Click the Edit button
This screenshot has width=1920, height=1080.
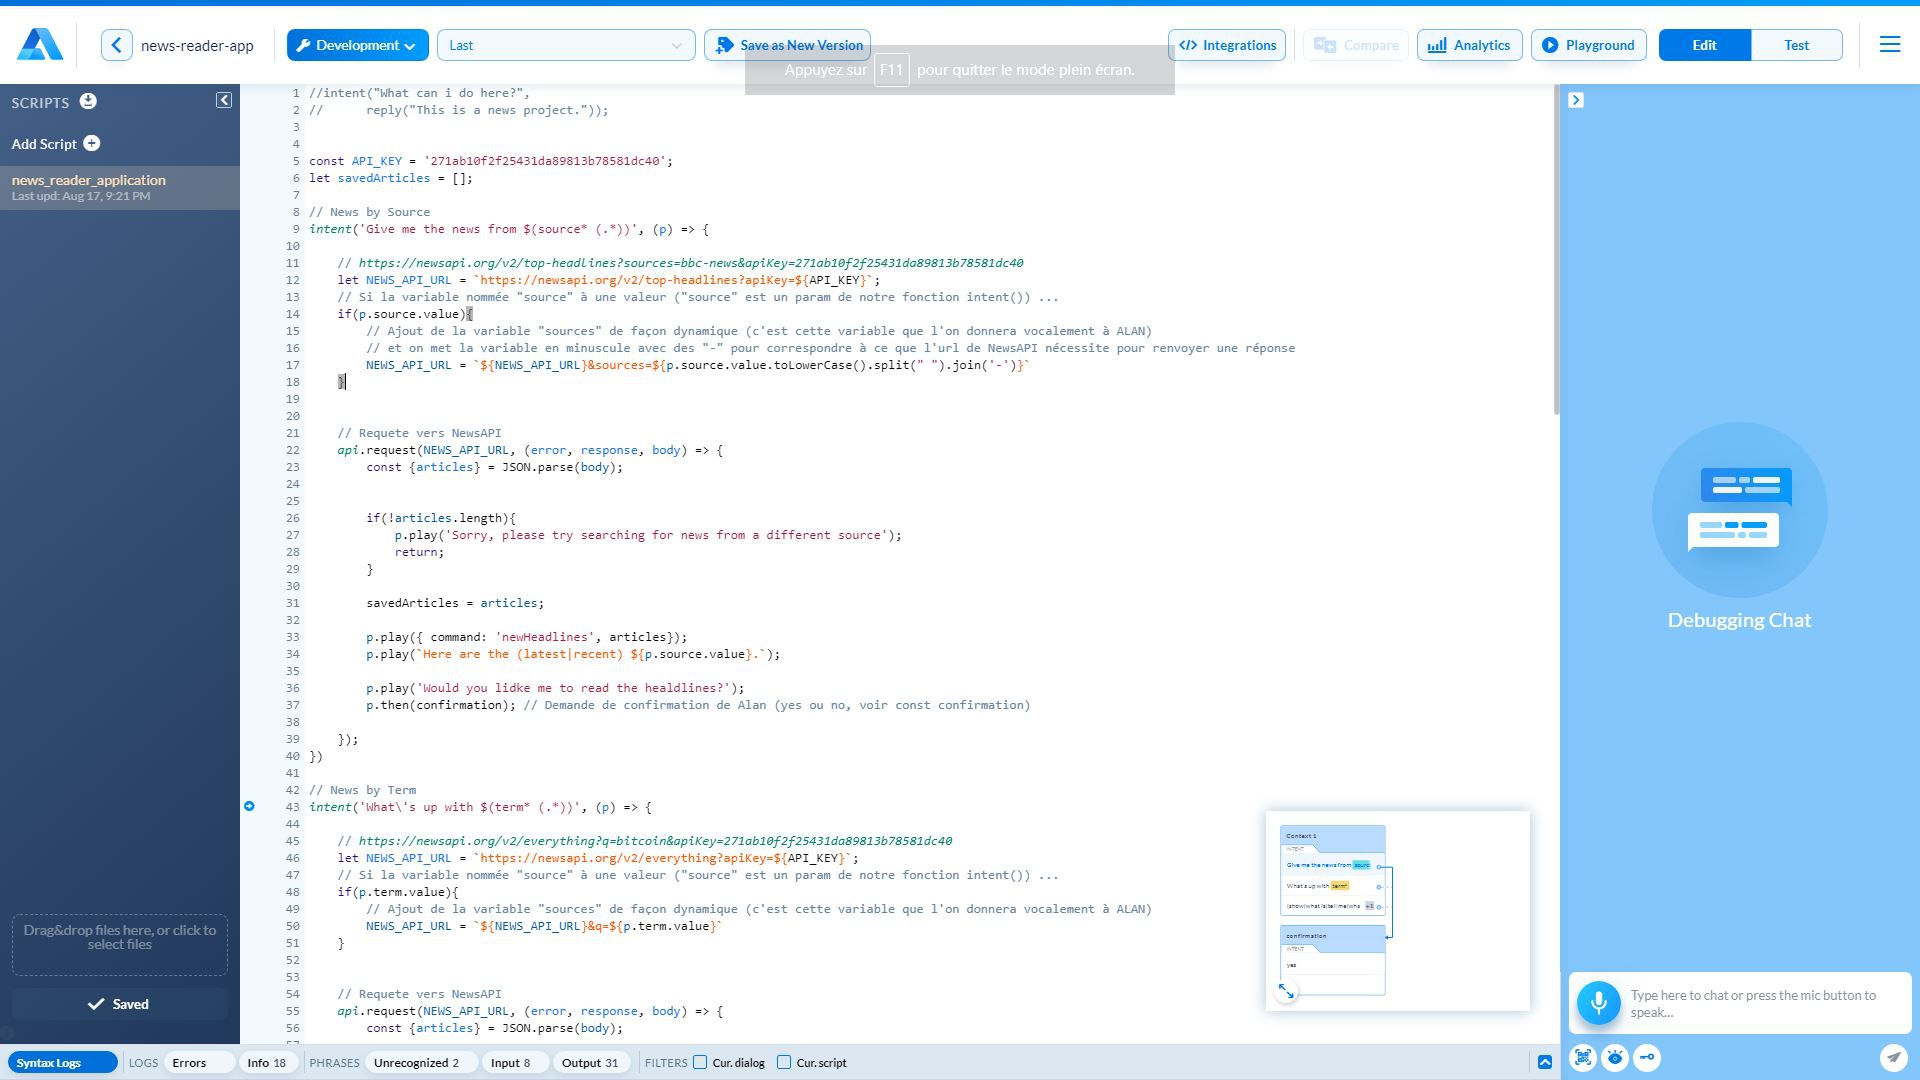pos(1705,44)
